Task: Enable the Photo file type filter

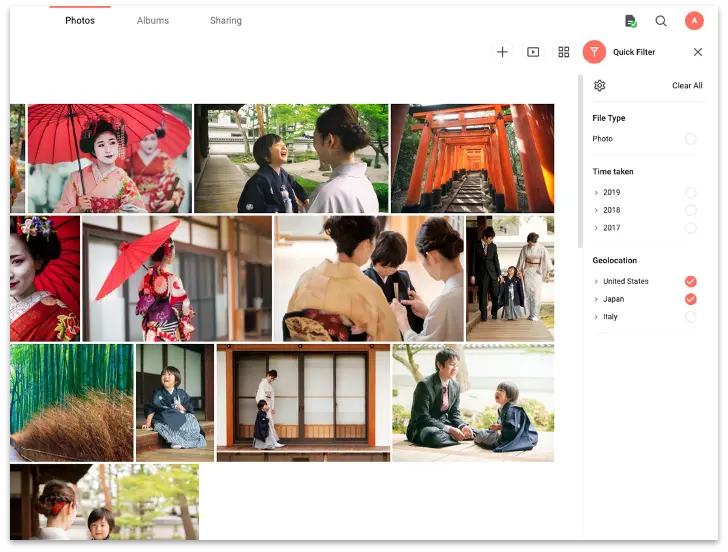Action: [x=690, y=139]
